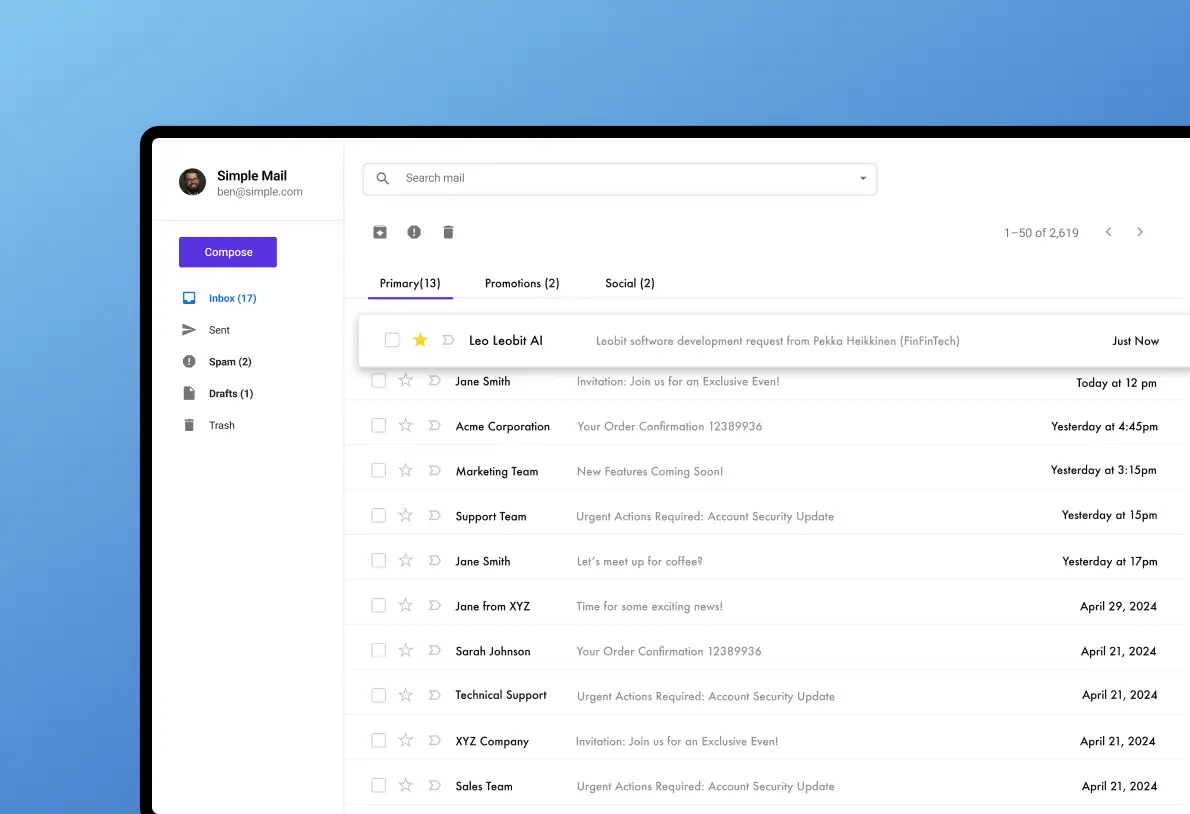The height and width of the screenshot is (814, 1190).
Task: Go to next page of emails
Action: point(1140,232)
